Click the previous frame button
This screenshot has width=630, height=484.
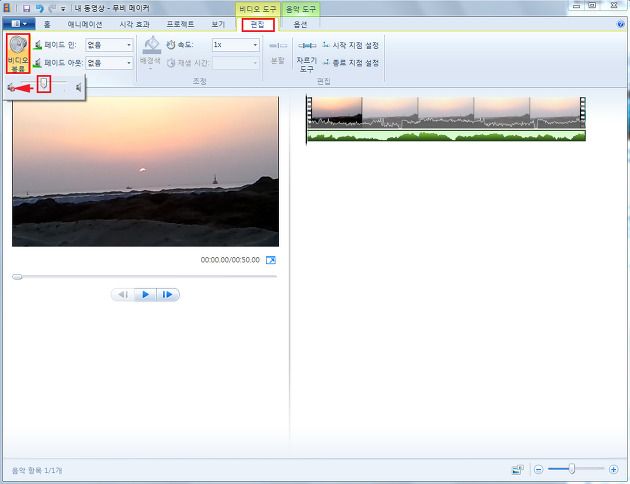(123, 295)
